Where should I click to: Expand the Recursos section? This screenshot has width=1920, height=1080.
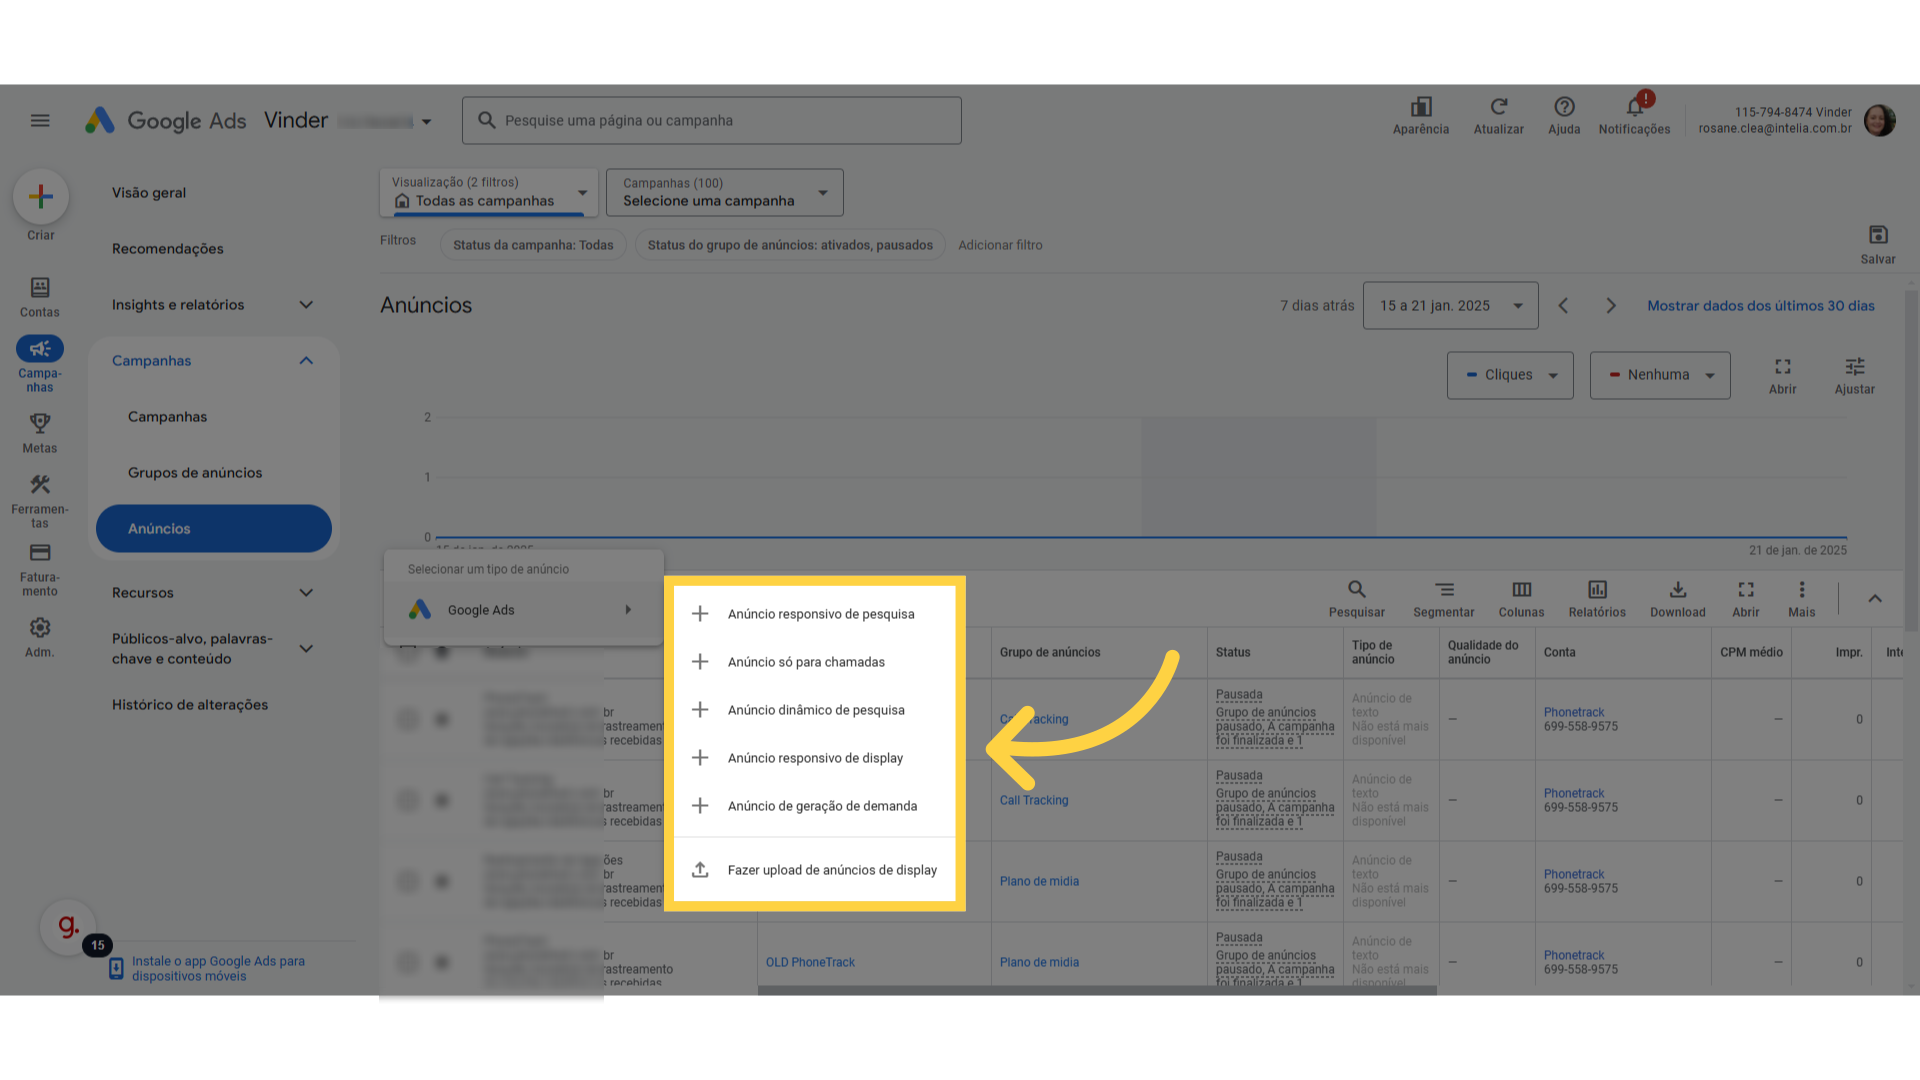[306, 593]
